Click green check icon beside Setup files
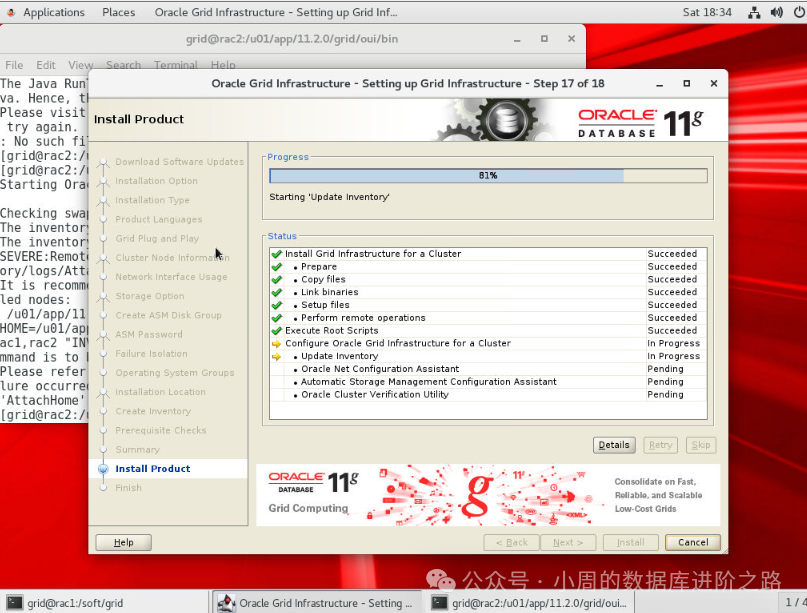This screenshot has height=613, width=807. click(276, 305)
